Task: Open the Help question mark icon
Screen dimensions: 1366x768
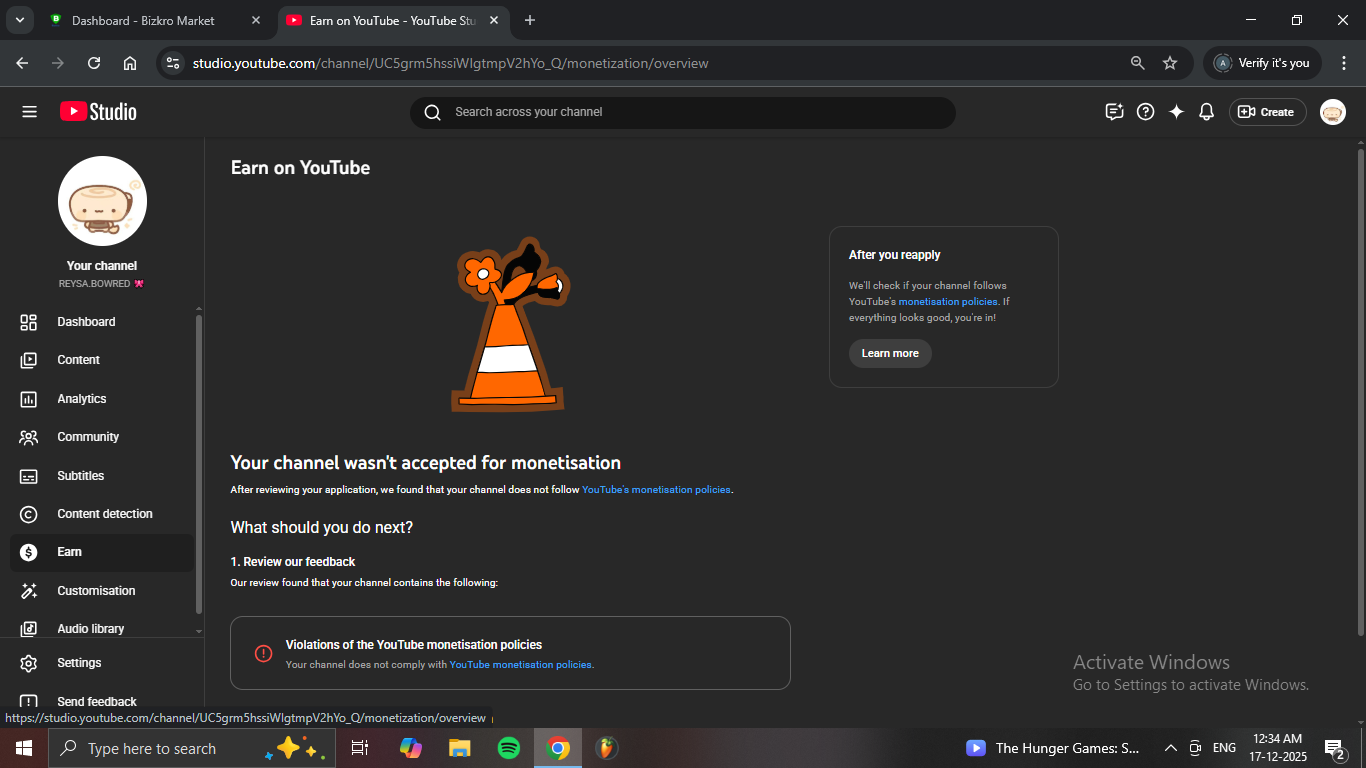Action: click(1146, 112)
